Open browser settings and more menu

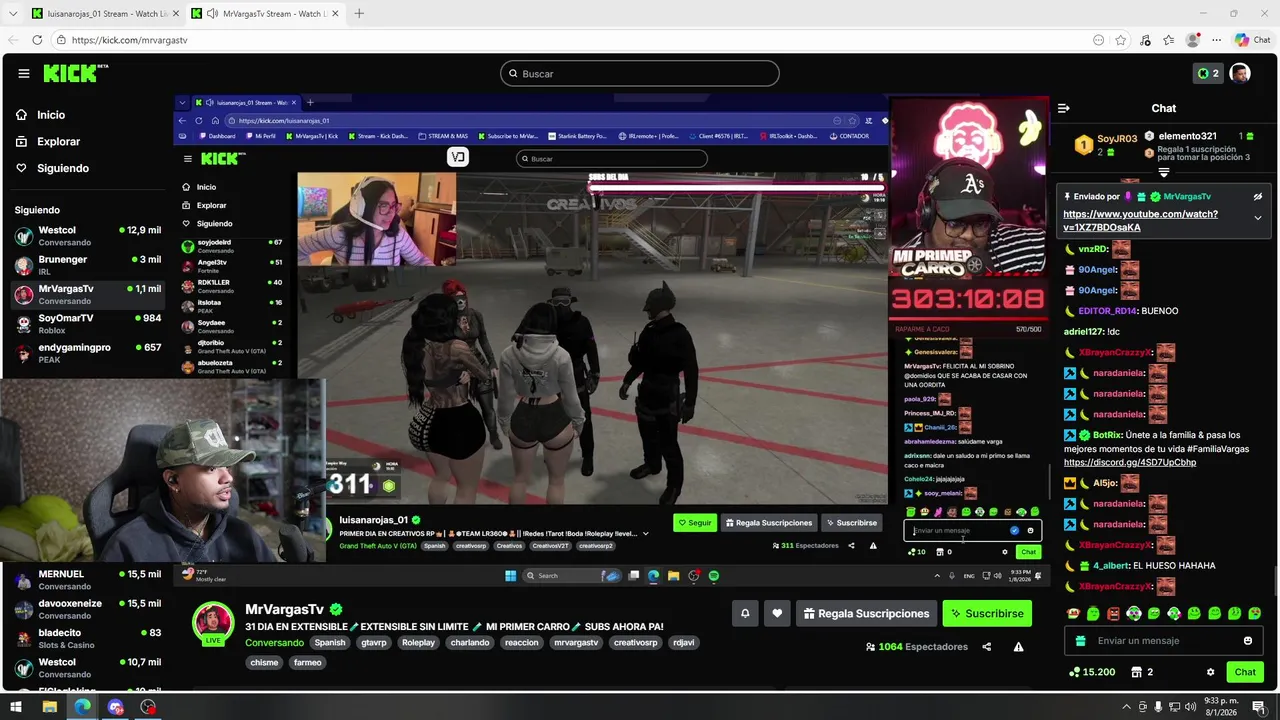point(1216,40)
